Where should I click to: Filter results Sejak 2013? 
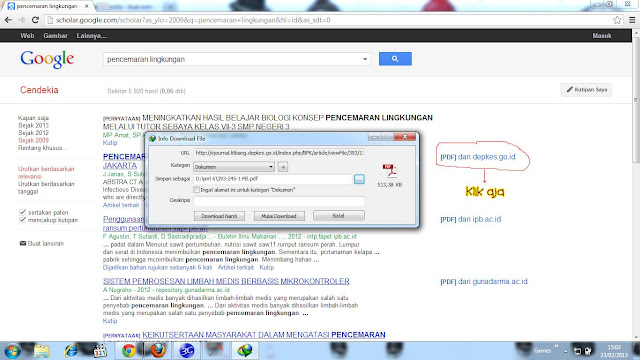[33, 125]
